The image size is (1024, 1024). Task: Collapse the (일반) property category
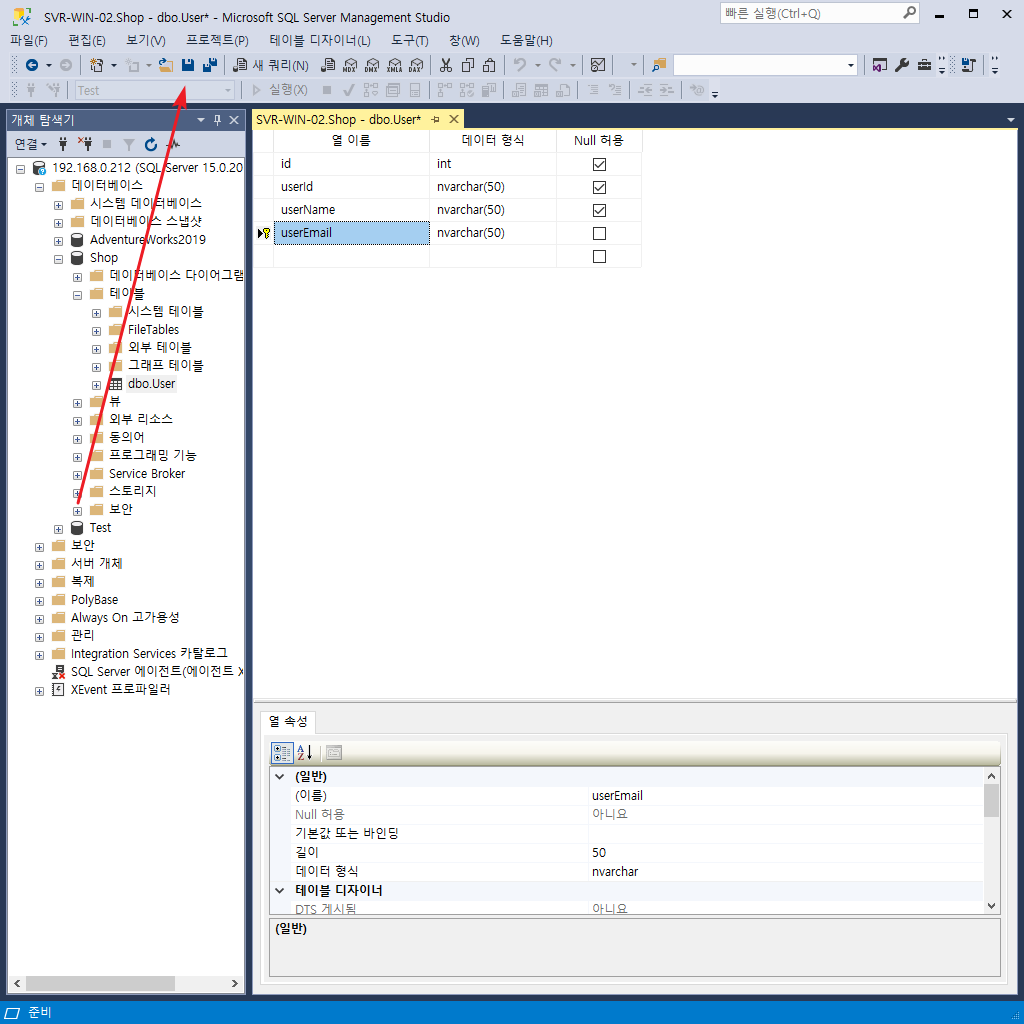(x=280, y=776)
